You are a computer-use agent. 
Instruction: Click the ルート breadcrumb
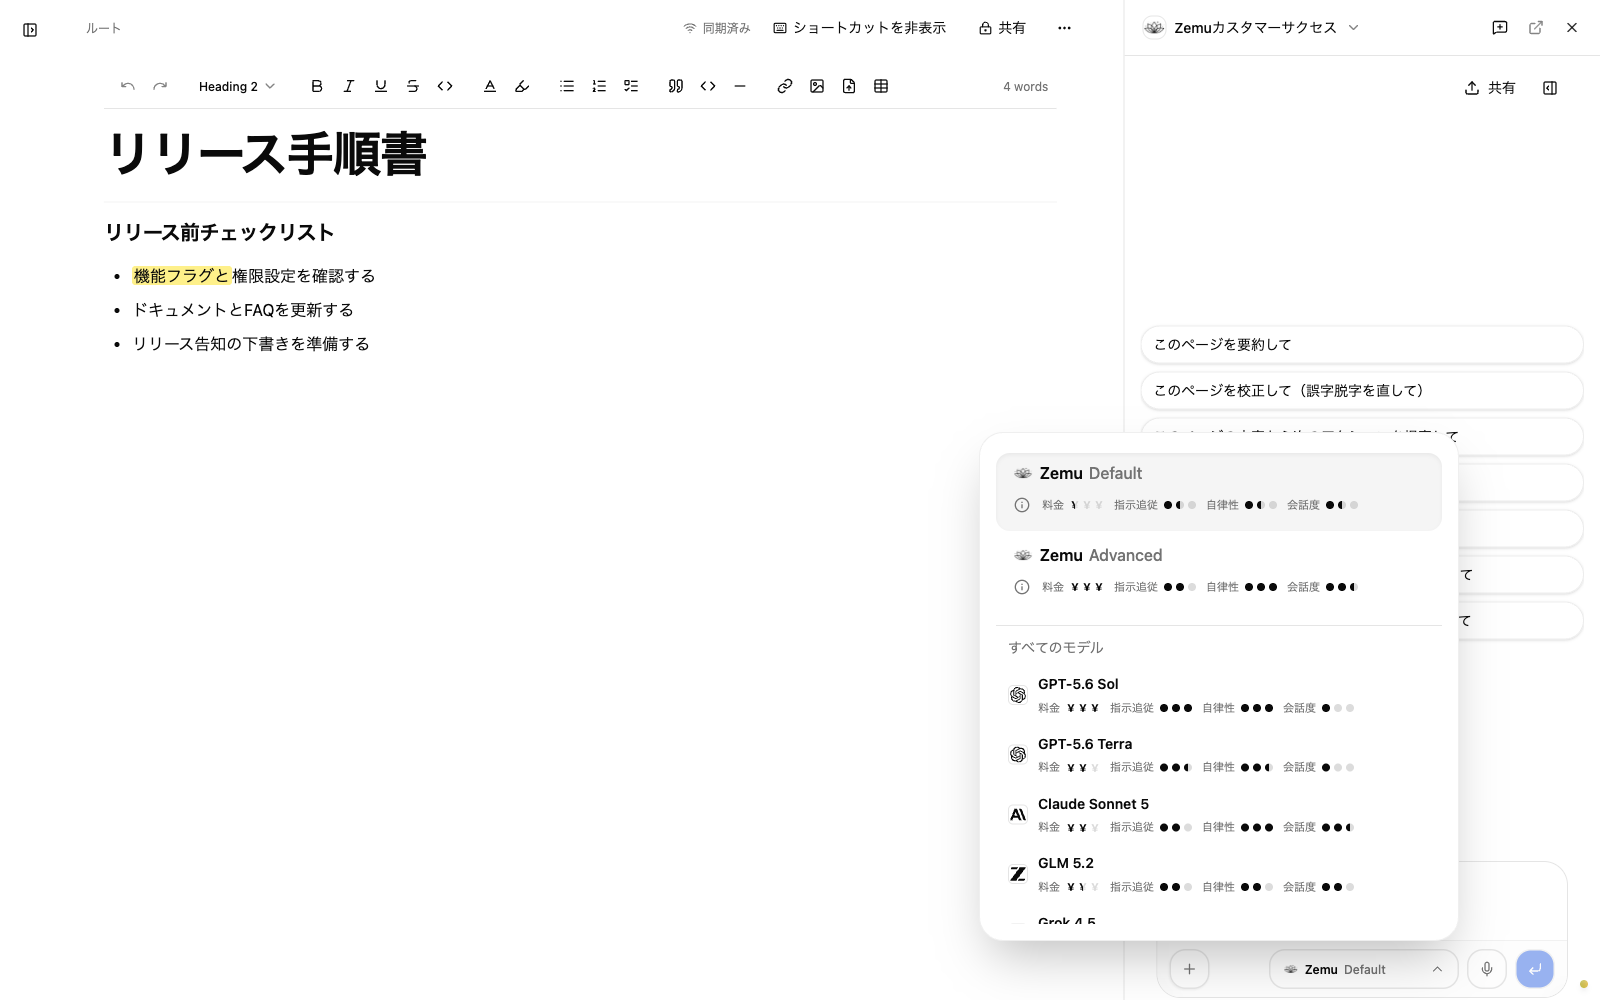pyautogui.click(x=103, y=28)
